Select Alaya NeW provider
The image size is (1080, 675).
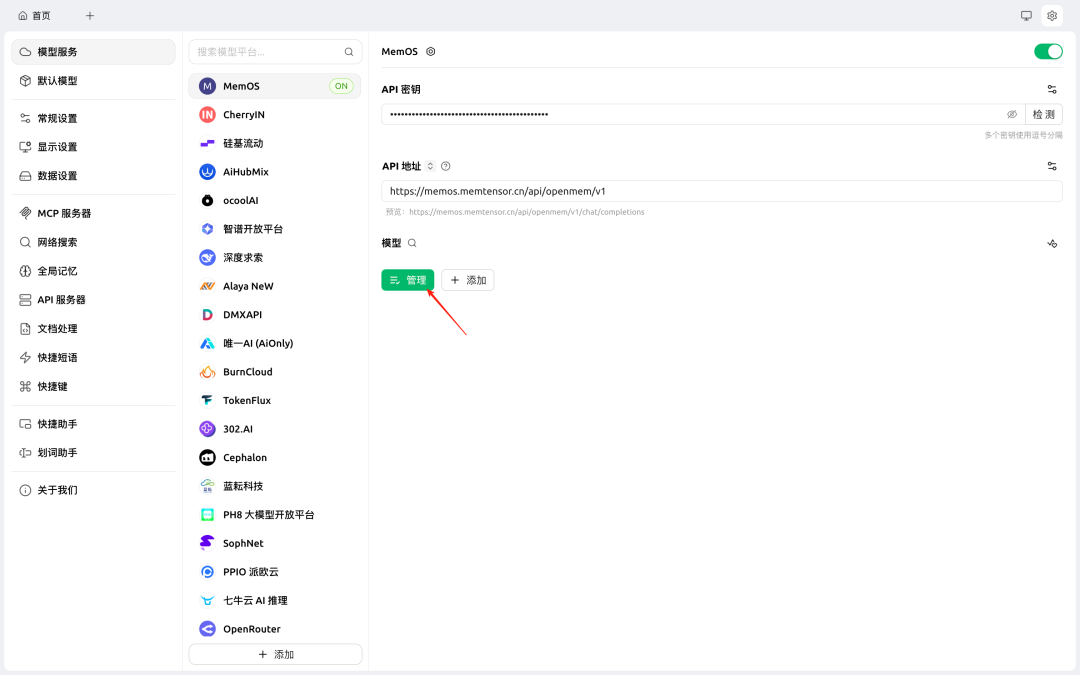pyautogui.click(x=275, y=287)
